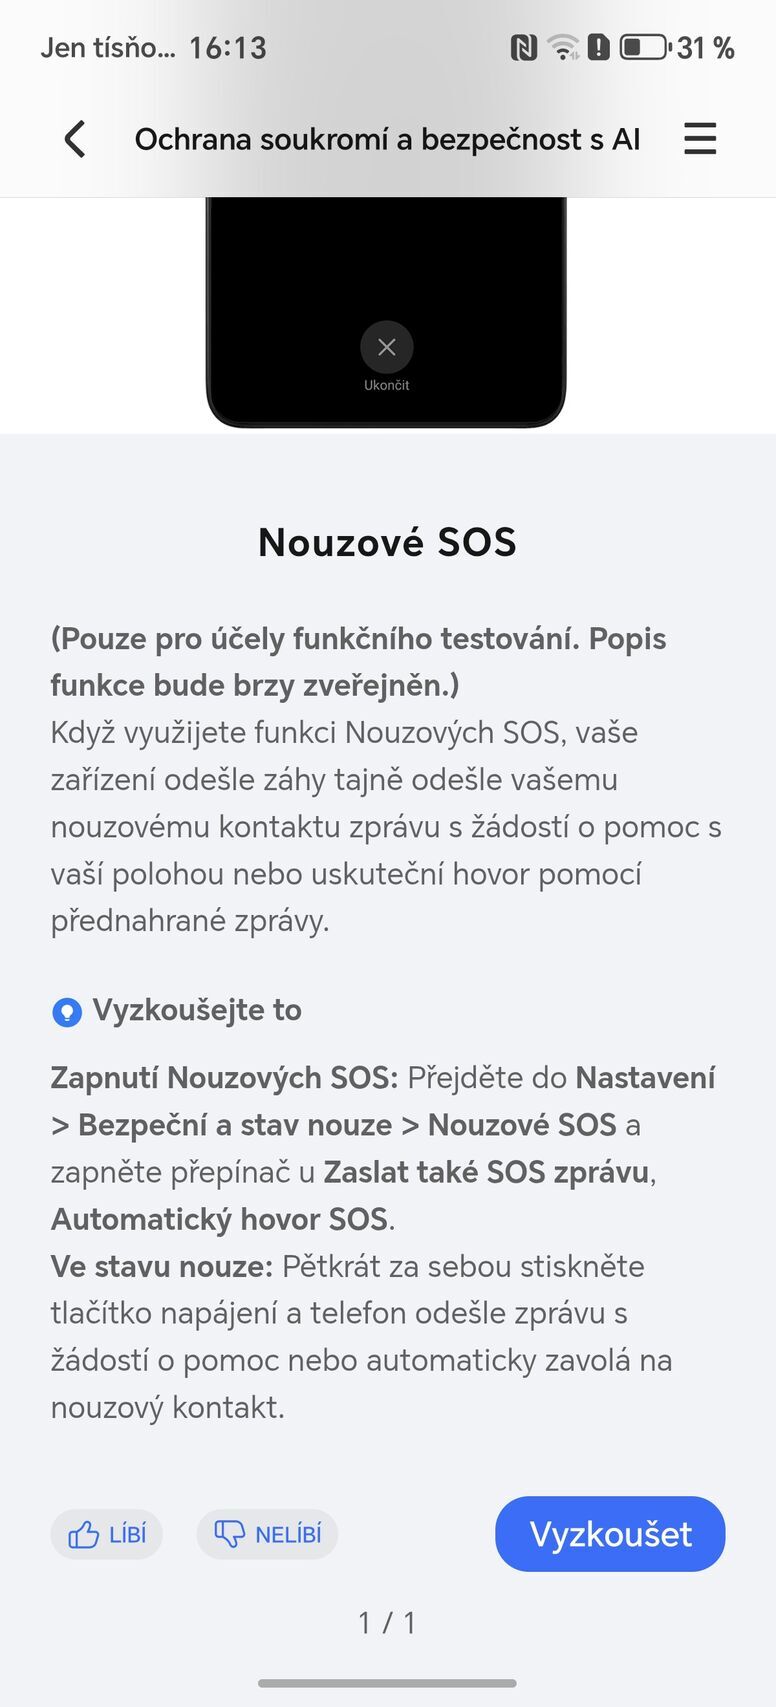Viewport: 776px width, 1707px height.
Task: Tap the home gesture bar
Action: [387, 1683]
